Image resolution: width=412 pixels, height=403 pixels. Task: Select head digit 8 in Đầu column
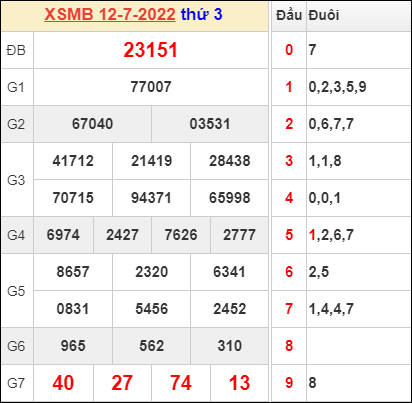(x=289, y=346)
